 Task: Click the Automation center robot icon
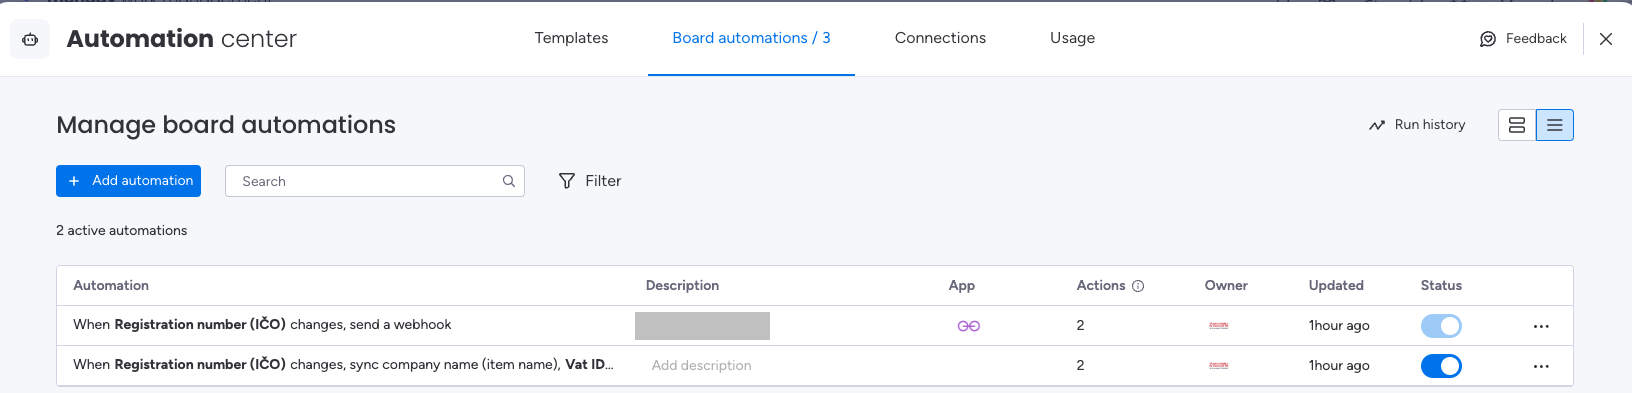(30, 39)
